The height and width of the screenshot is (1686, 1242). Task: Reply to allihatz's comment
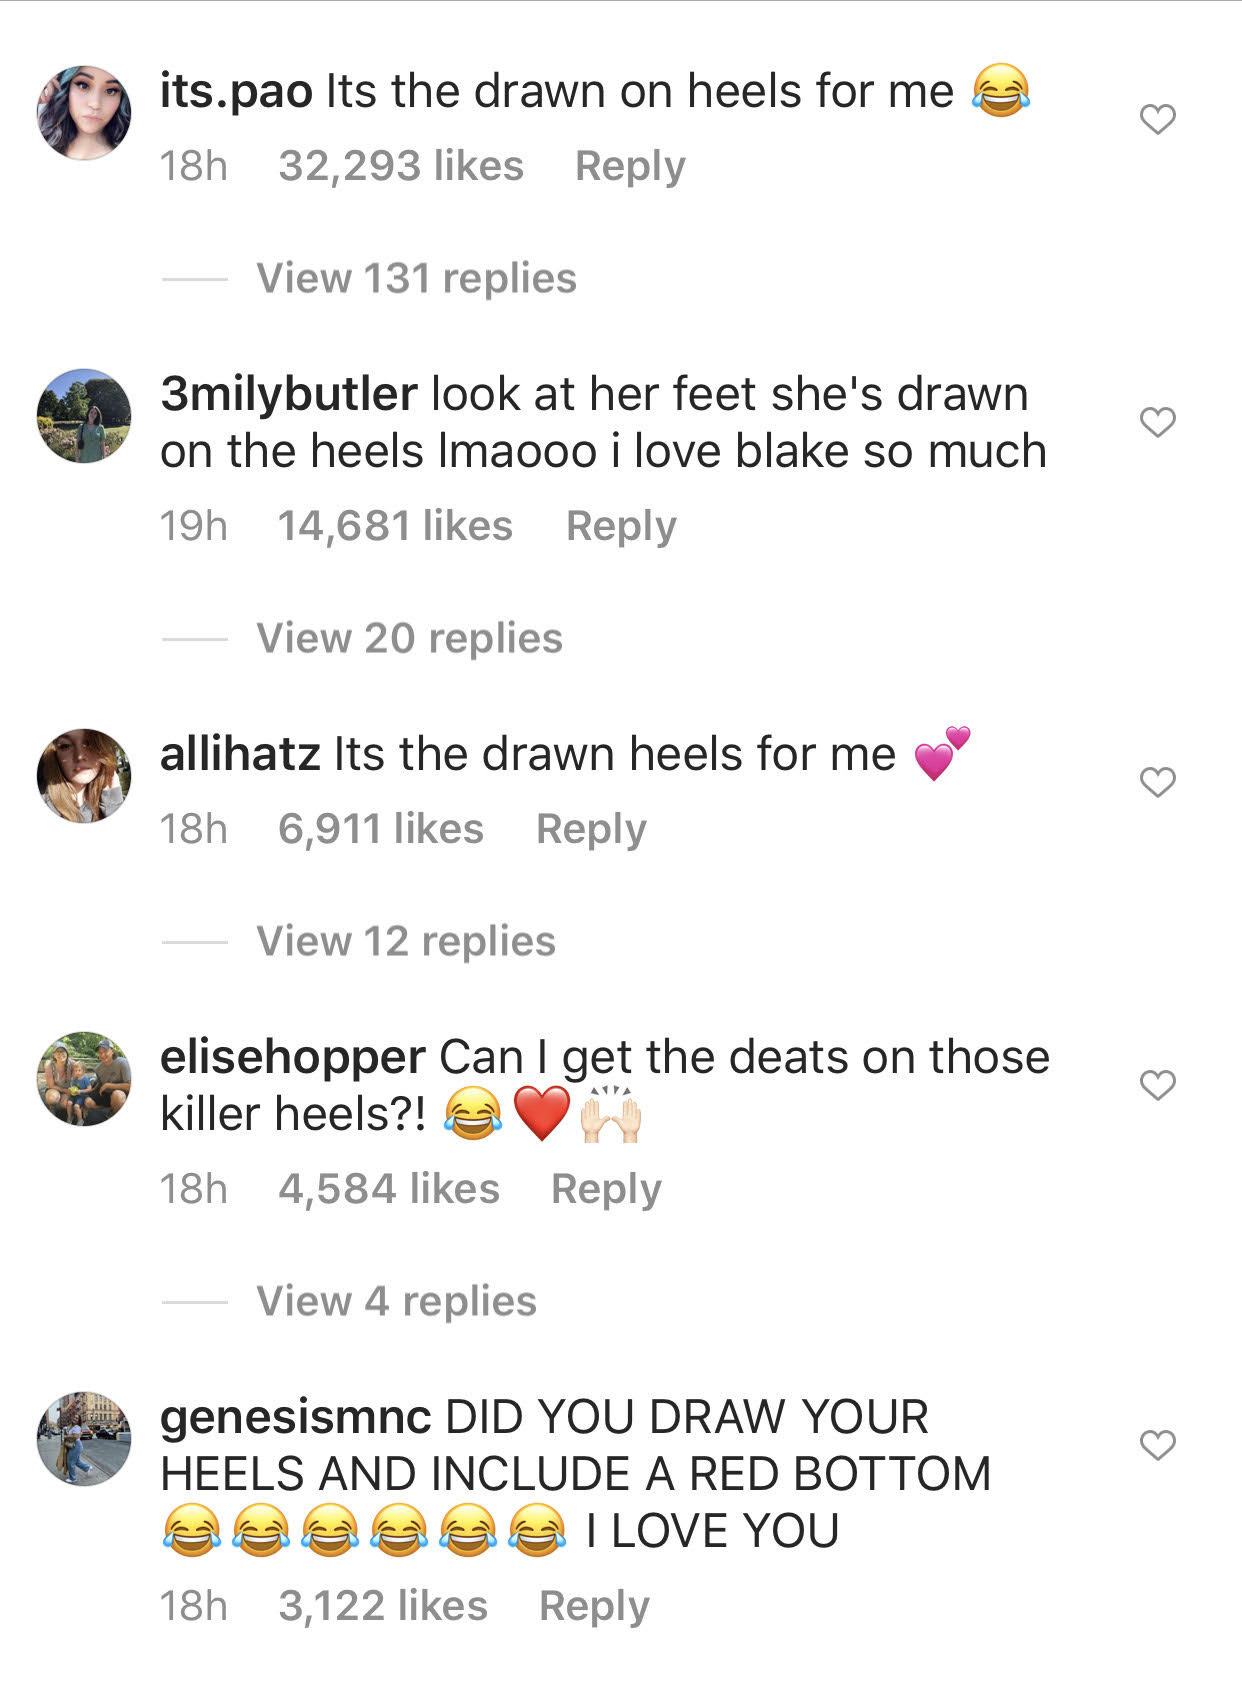[x=591, y=829]
